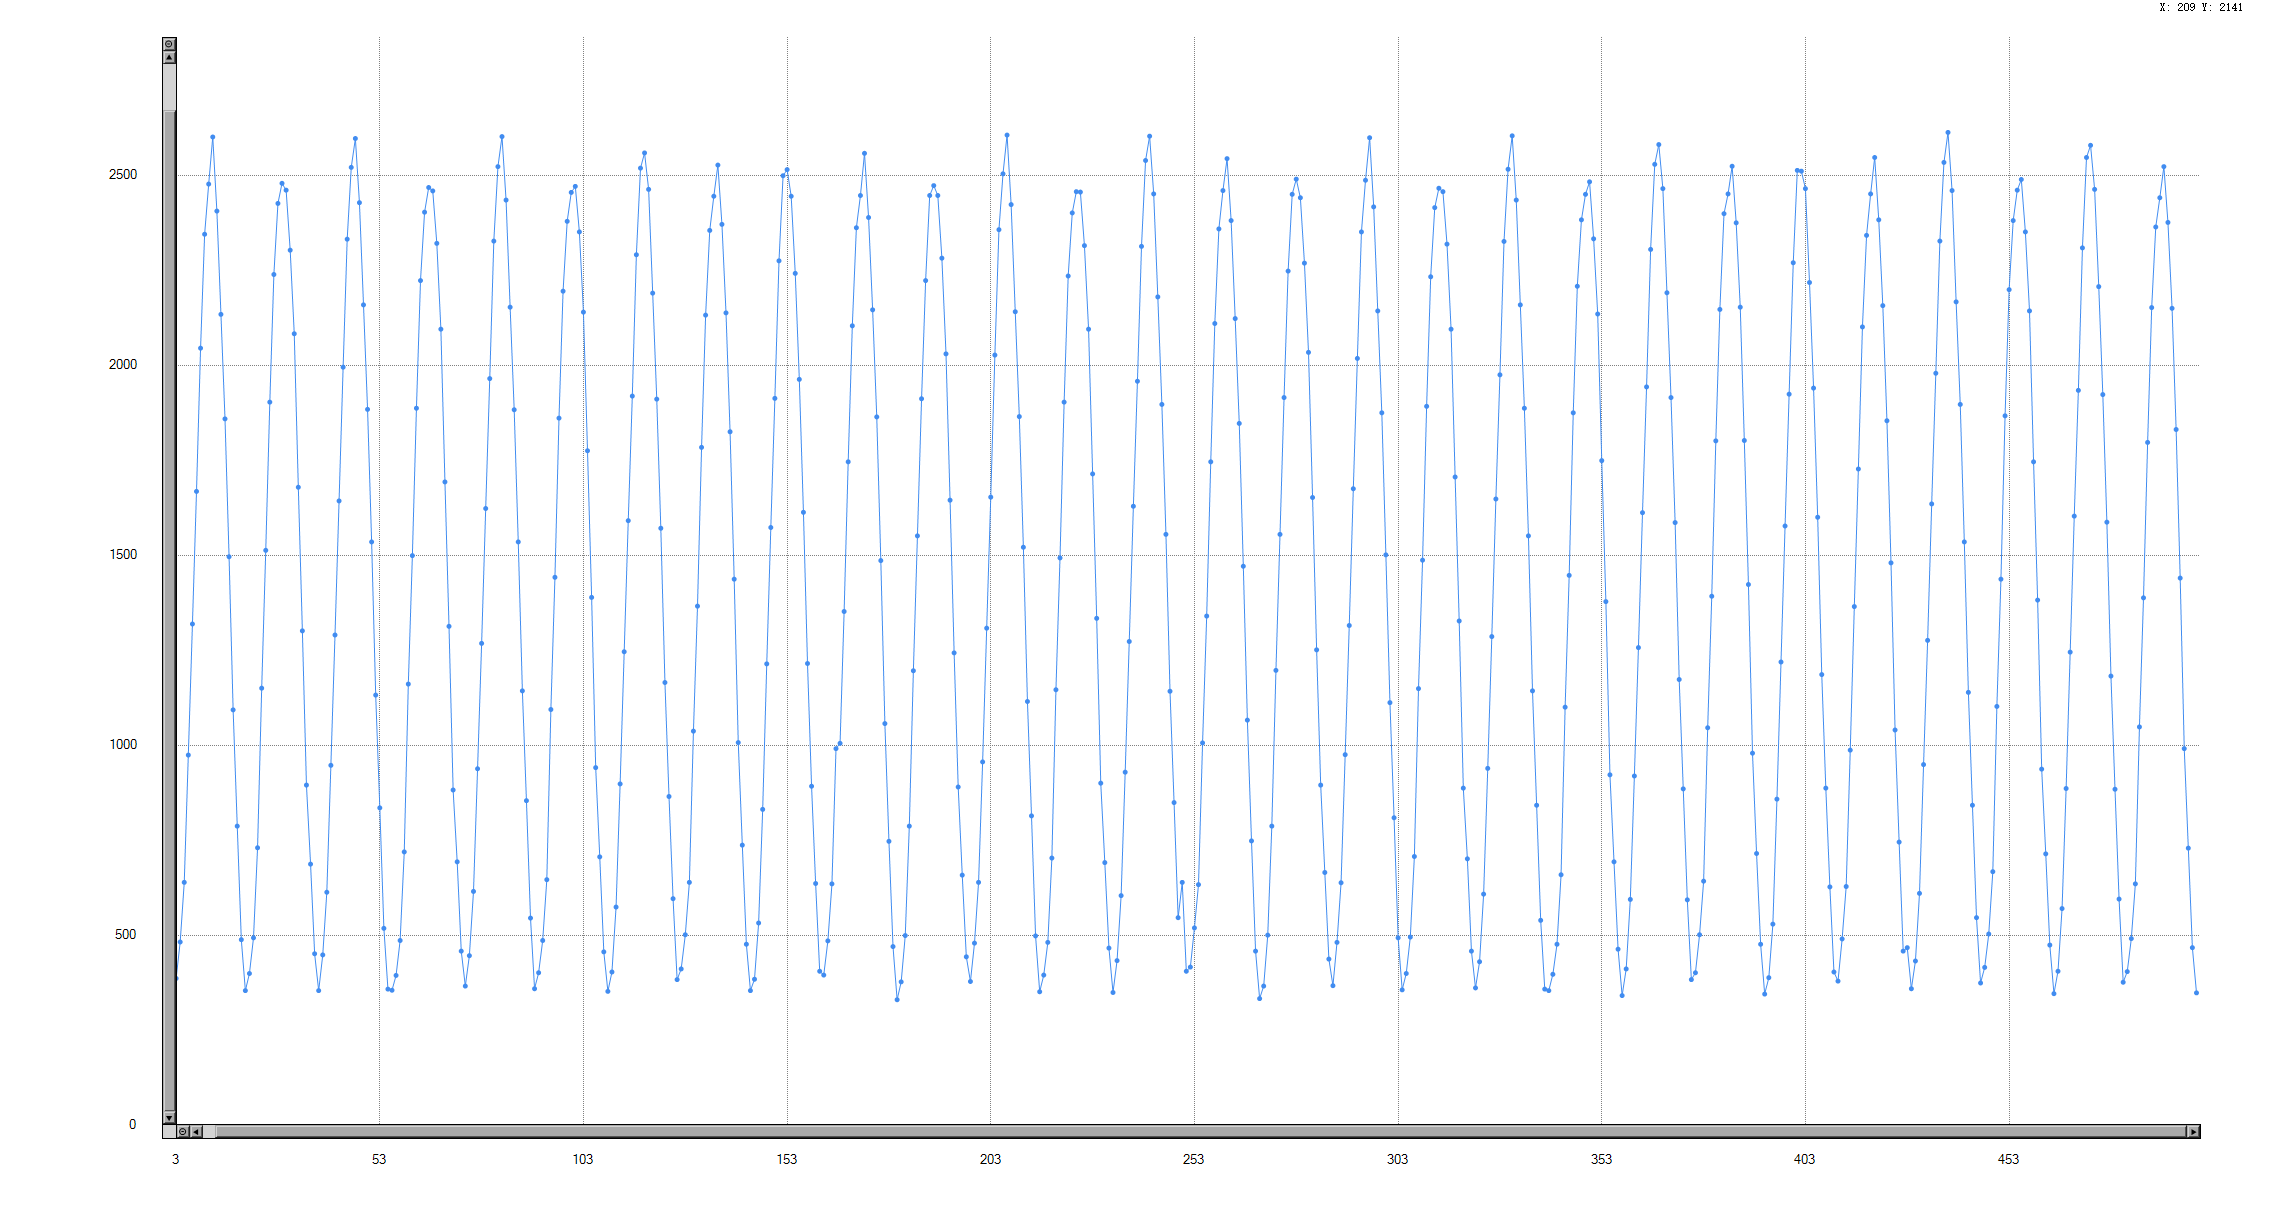Click the 1500 label on the Y axis
Image resolution: width=2269 pixels, height=1227 pixels.
123,554
